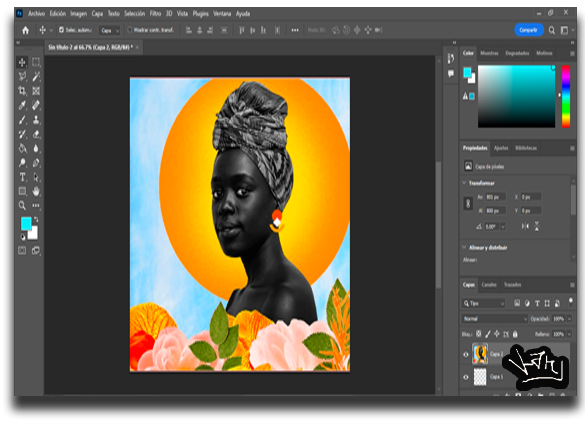The width and height of the screenshot is (585, 439).
Task: Collapse the 'Alinear y distribuir' section
Action: coord(464,247)
